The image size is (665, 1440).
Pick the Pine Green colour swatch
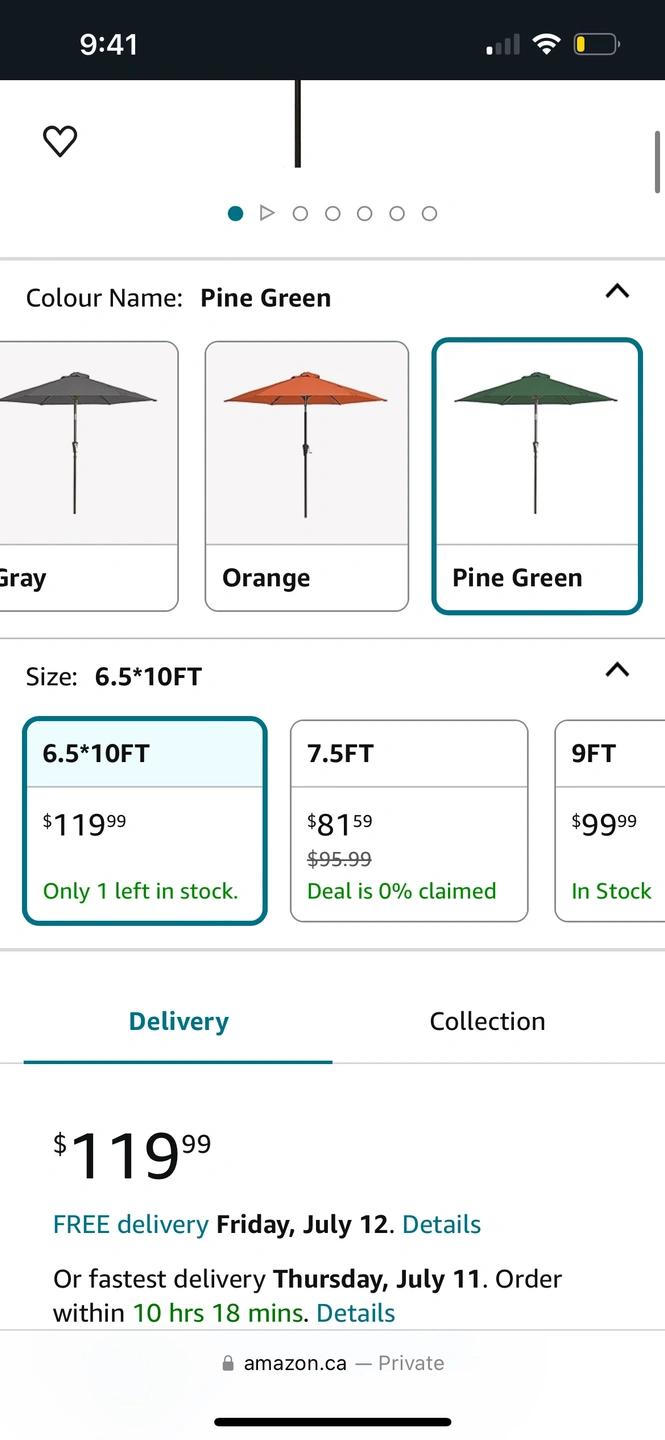coord(536,475)
